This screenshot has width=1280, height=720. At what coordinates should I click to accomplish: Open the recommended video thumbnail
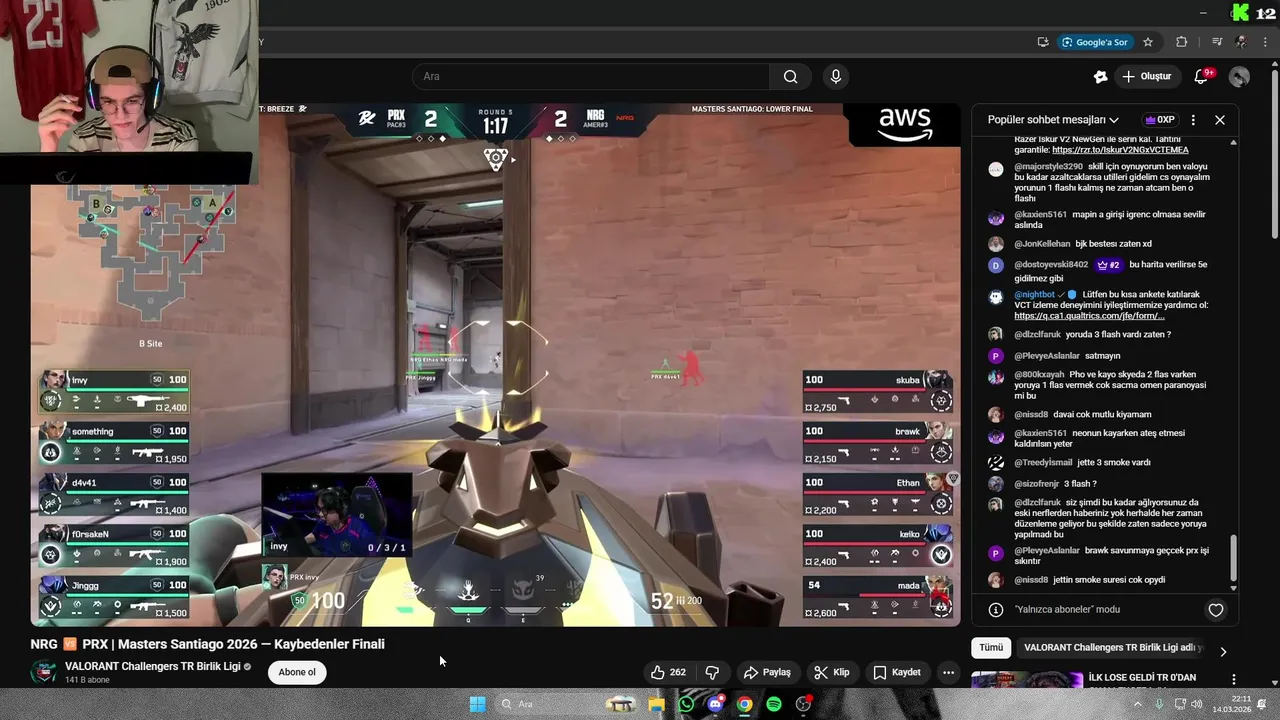(1025, 680)
